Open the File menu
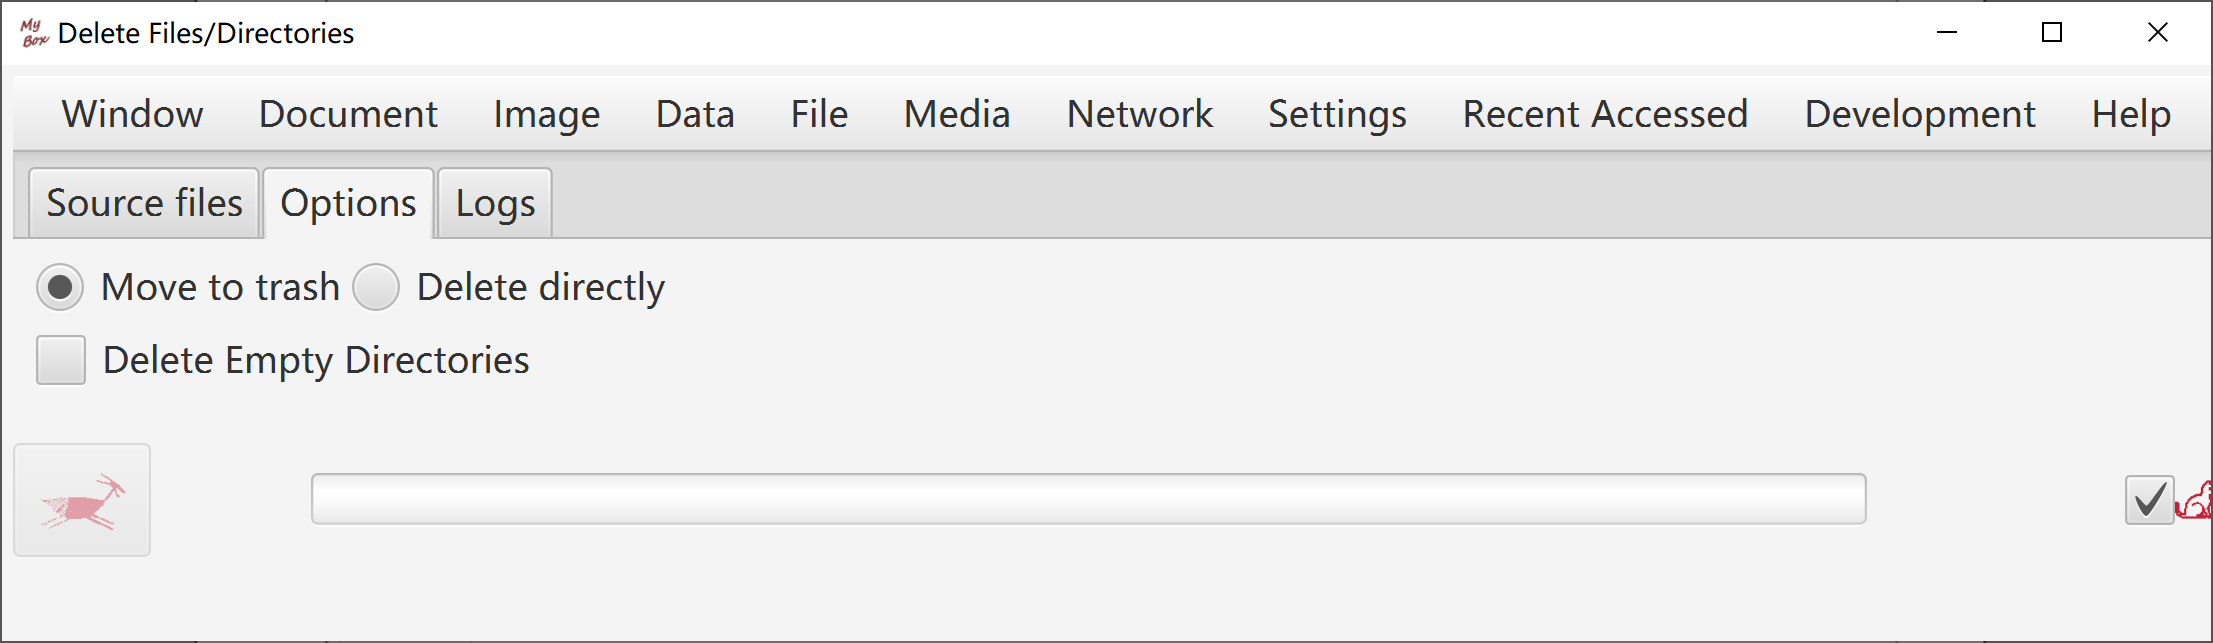The width and height of the screenshot is (2213, 643). pyautogui.click(x=819, y=114)
